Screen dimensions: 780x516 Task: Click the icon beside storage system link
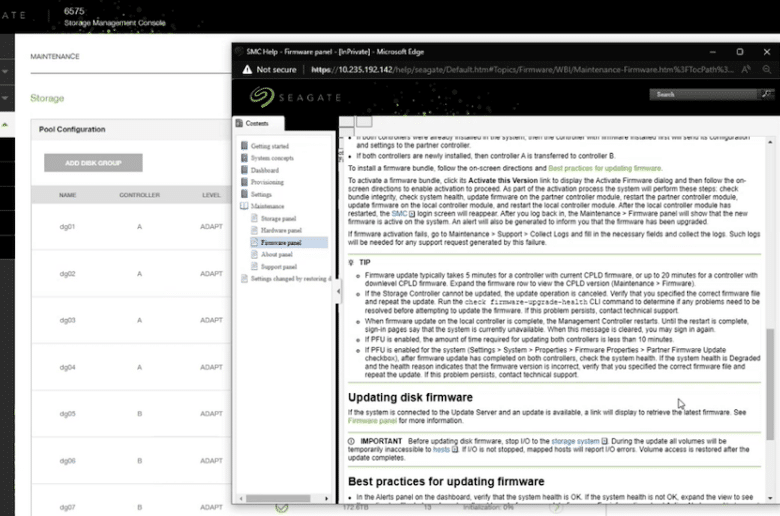(x=604, y=441)
